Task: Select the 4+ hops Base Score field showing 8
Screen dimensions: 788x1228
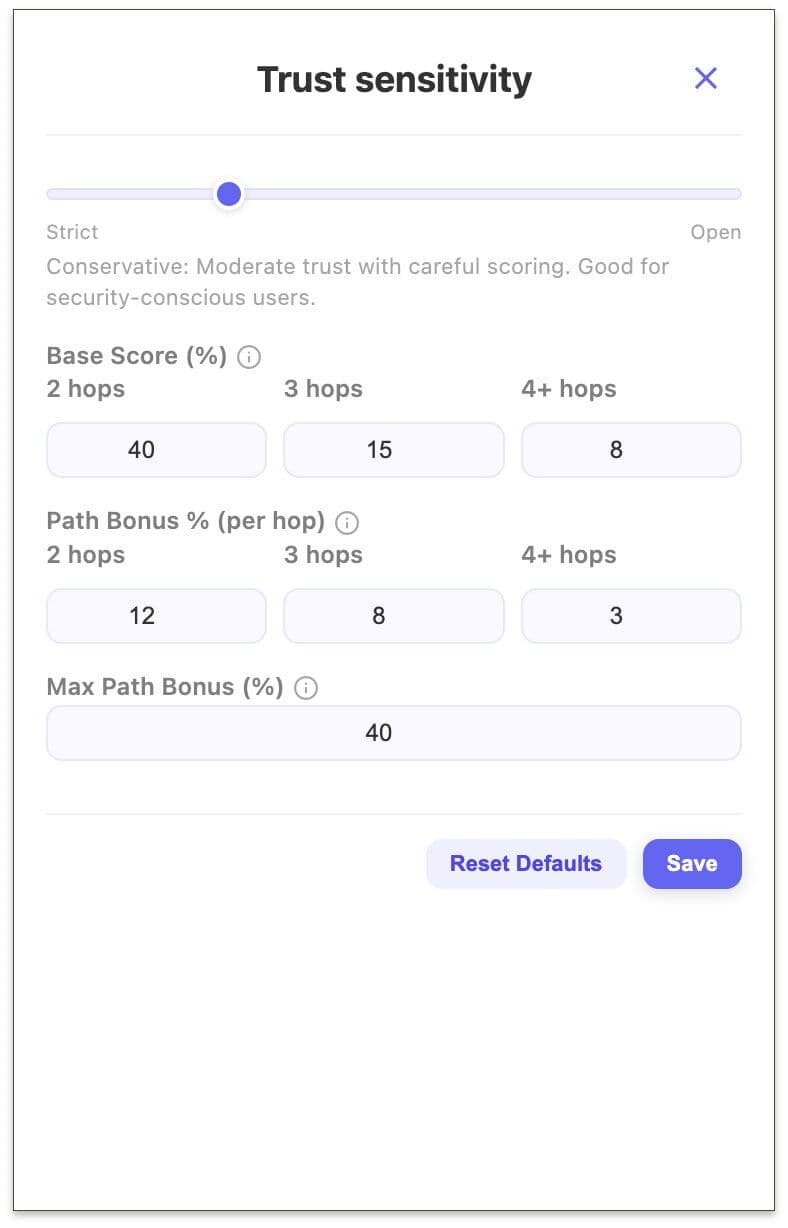Action: pyautogui.click(x=630, y=449)
